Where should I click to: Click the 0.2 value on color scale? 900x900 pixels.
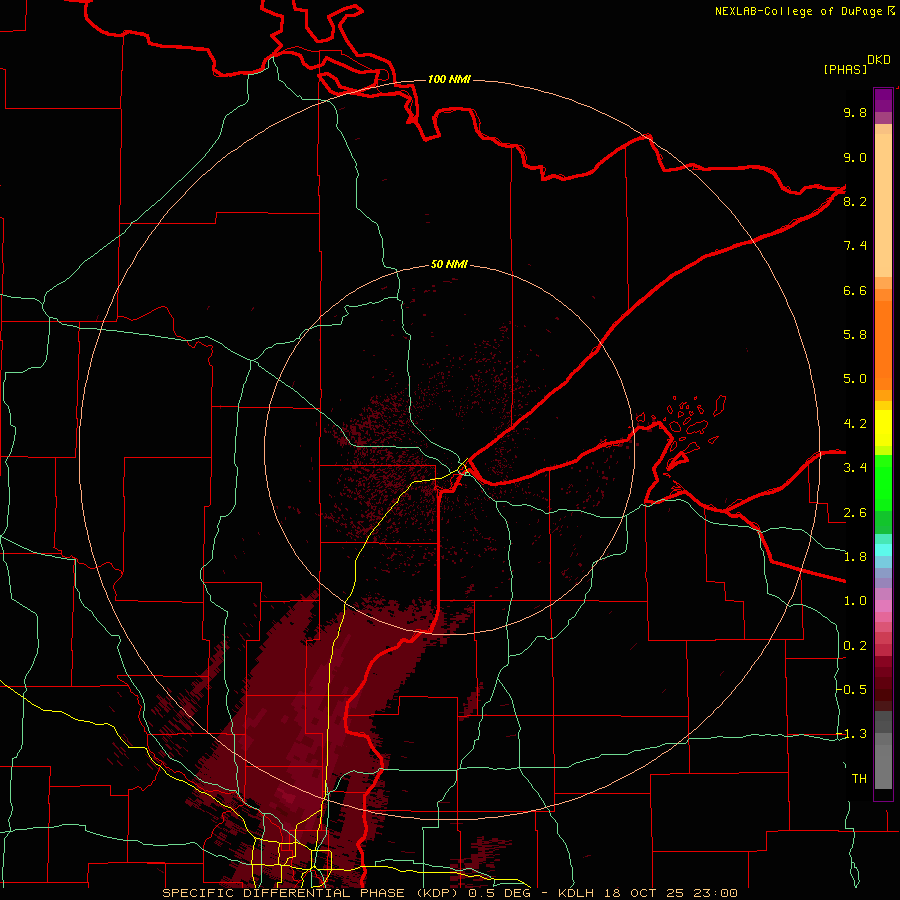[855, 646]
